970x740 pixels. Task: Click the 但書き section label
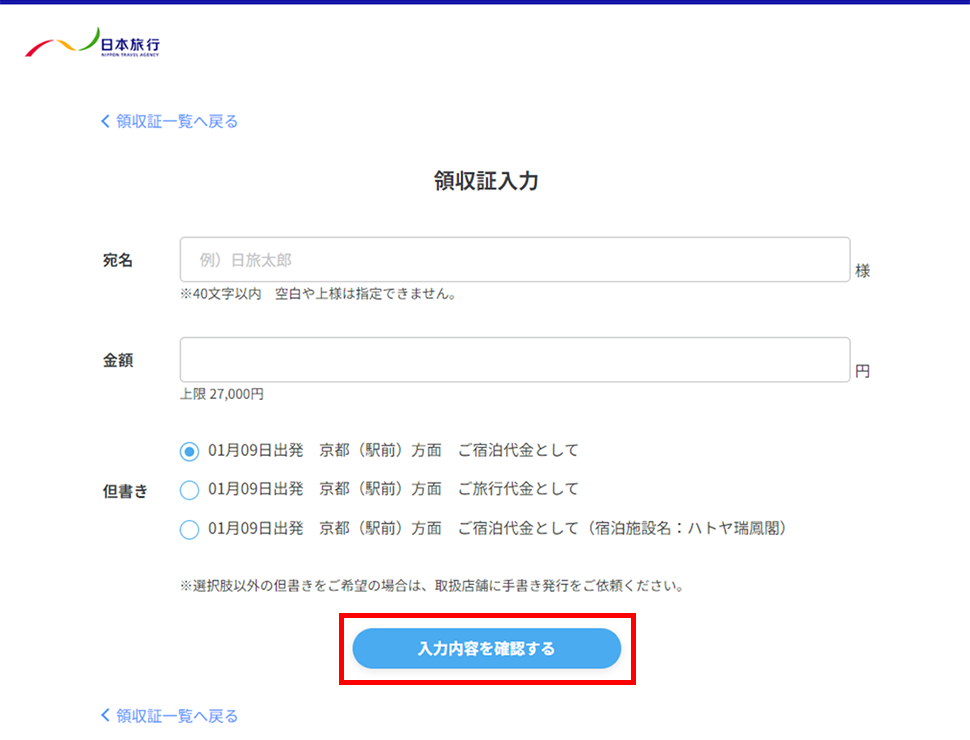pos(125,491)
